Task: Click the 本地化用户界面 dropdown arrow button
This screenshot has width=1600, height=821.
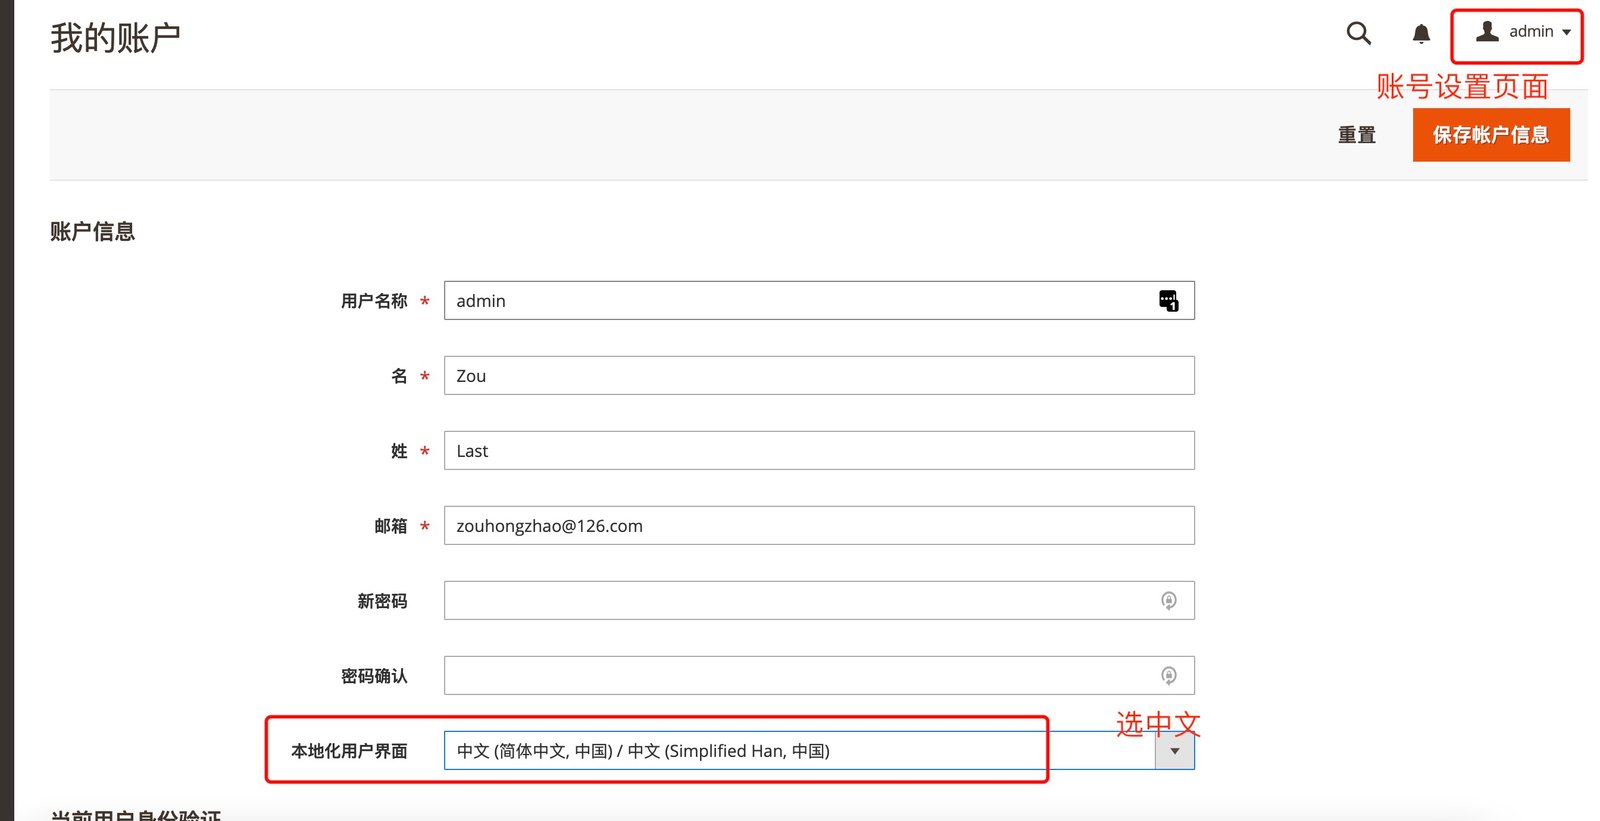Action: [x=1174, y=751]
